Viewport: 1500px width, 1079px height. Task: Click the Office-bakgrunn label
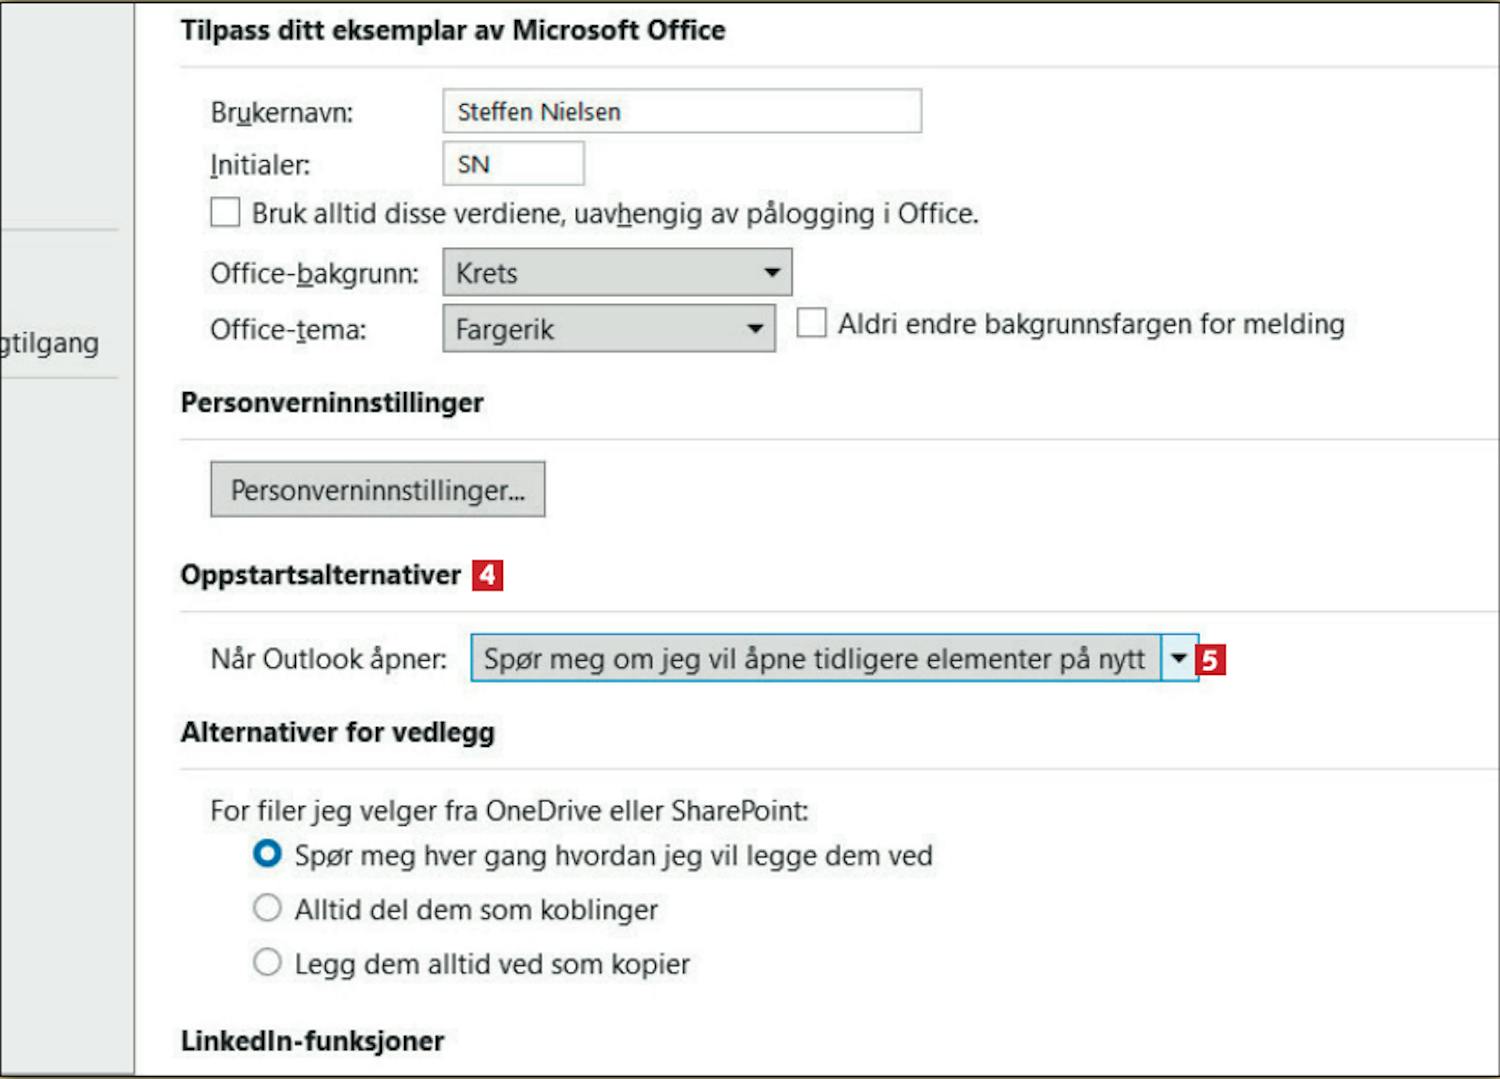314,273
